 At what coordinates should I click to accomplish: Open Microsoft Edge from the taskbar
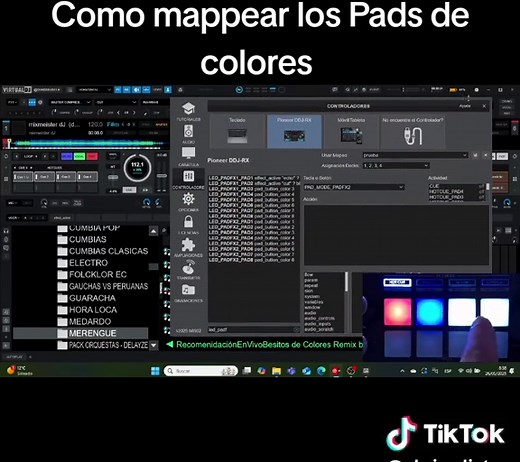pyautogui.click(x=321, y=371)
